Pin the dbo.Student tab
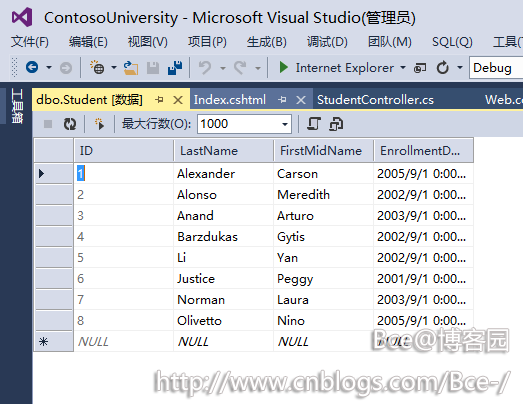This screenshot has height=404, width=523. click(159, 99)
